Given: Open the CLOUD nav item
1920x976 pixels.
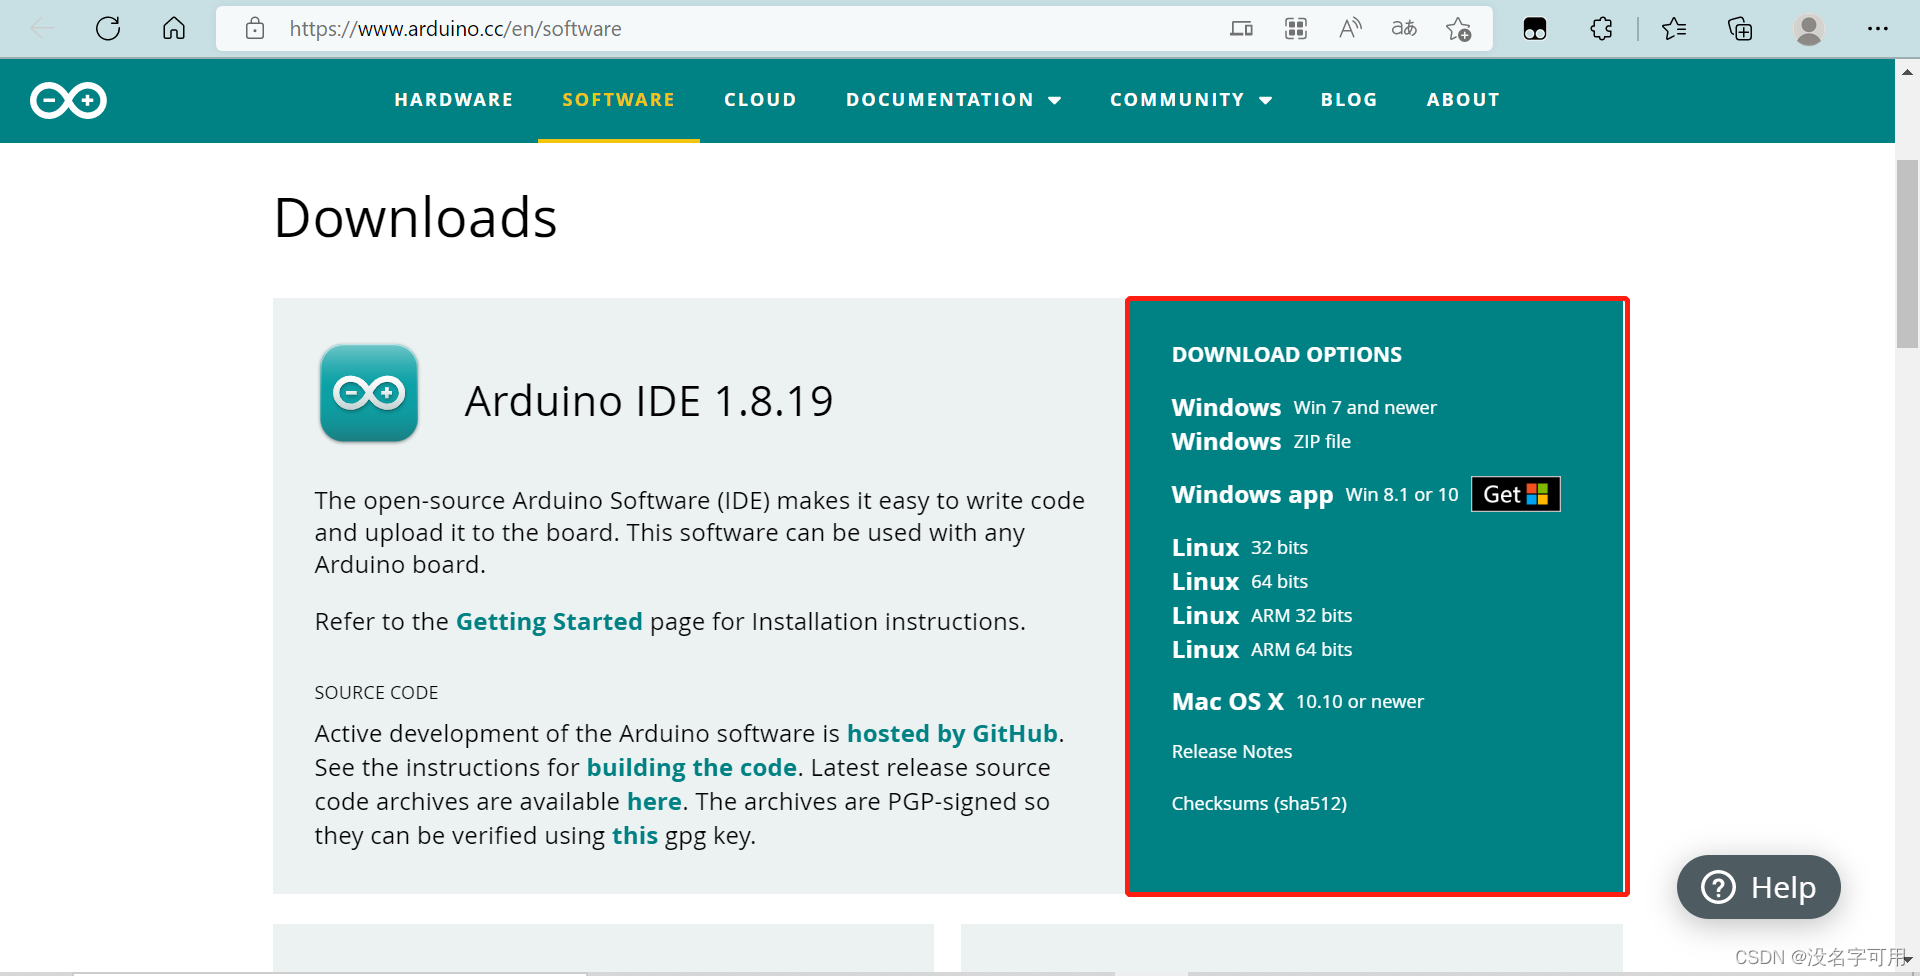Looking at the screenshot, I should click(760, 100).
